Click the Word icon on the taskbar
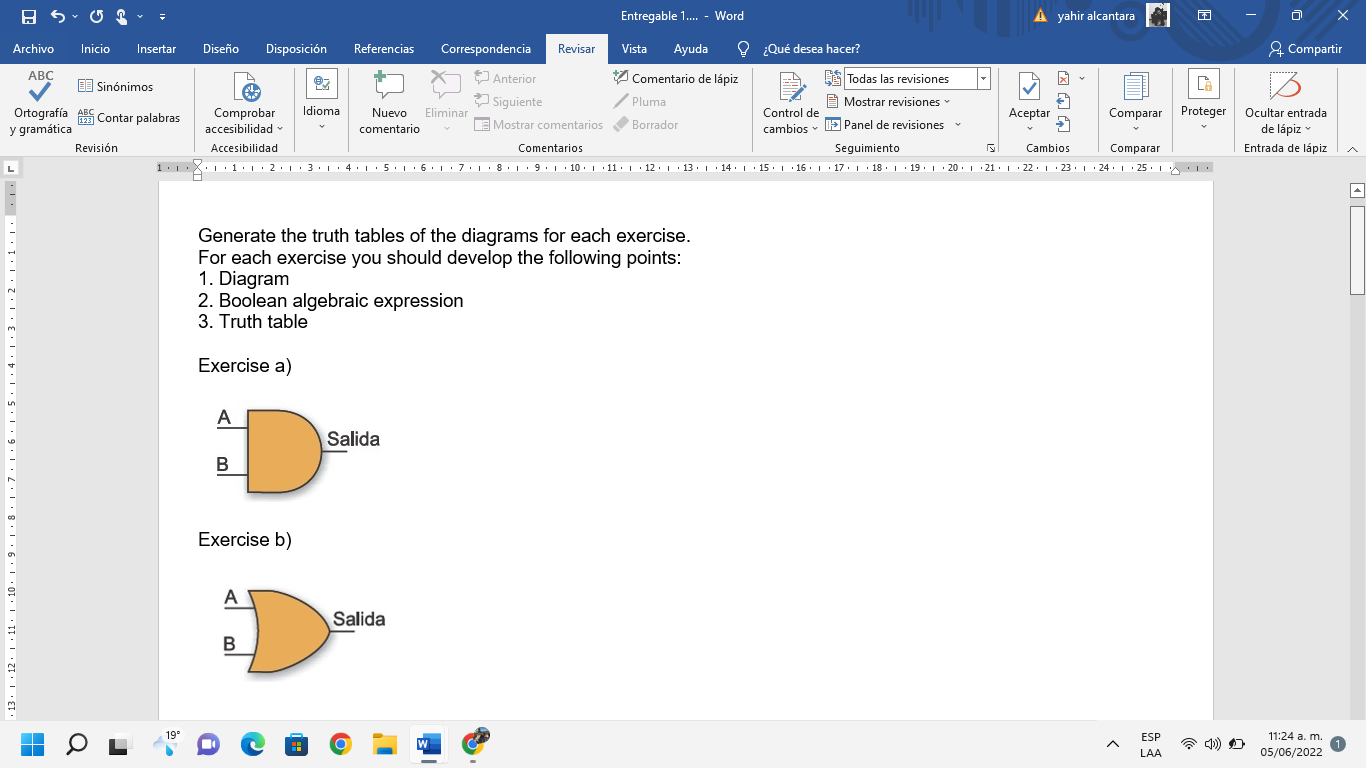The width and height of the screenshot is (1366, 768). click(428, 744)
